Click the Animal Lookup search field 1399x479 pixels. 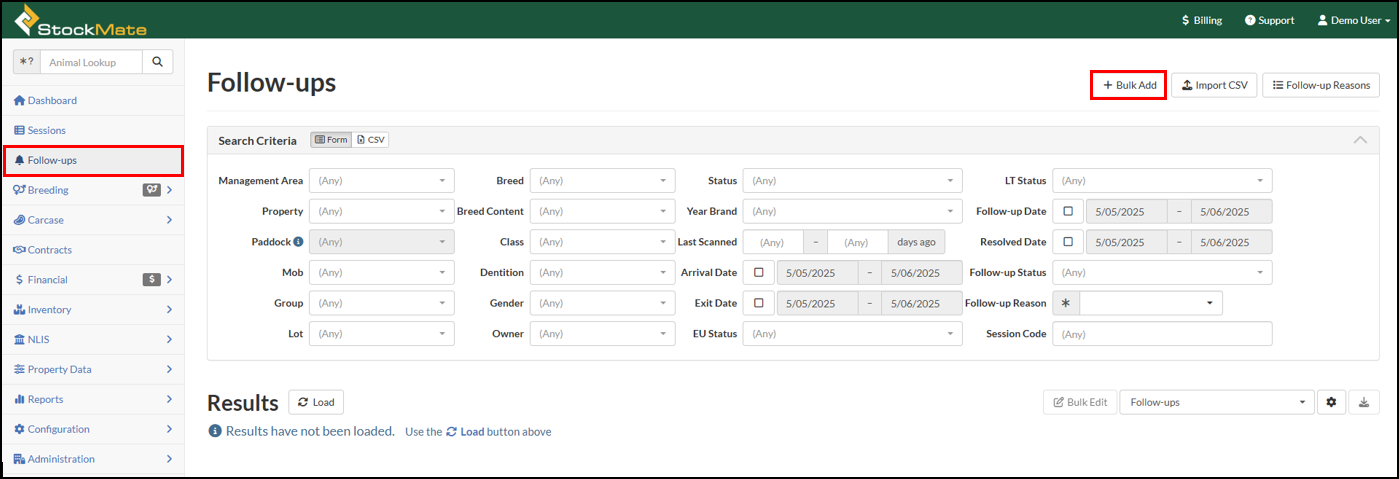(92, 62)
